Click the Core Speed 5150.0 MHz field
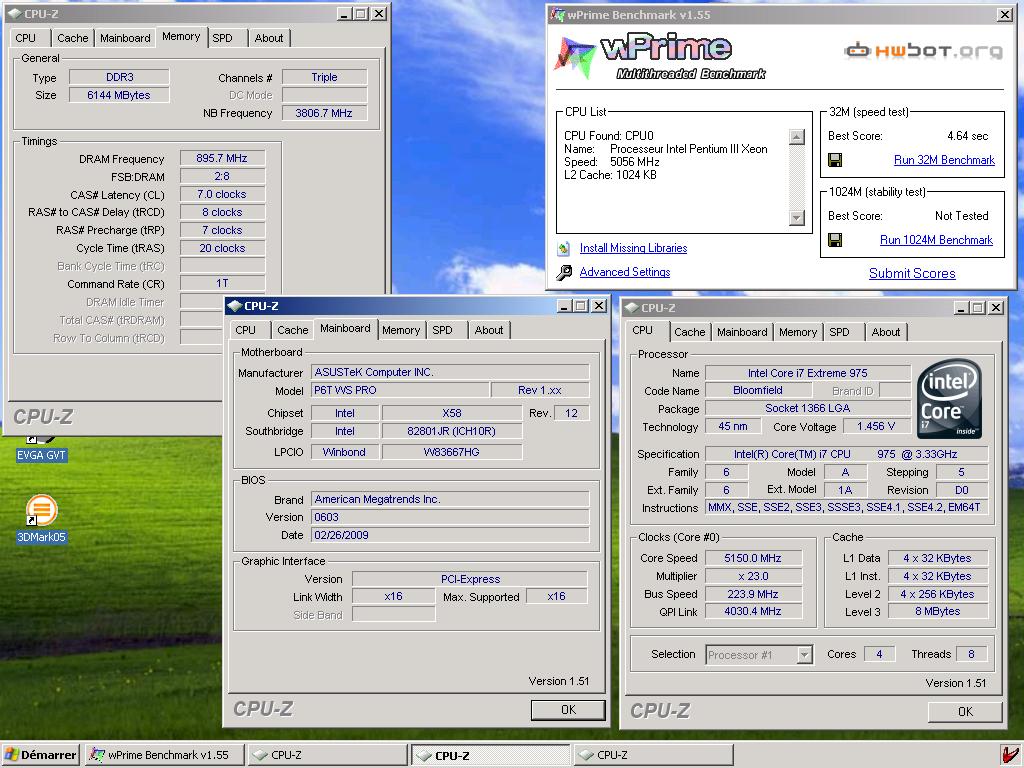 click(x=753, y=558)
